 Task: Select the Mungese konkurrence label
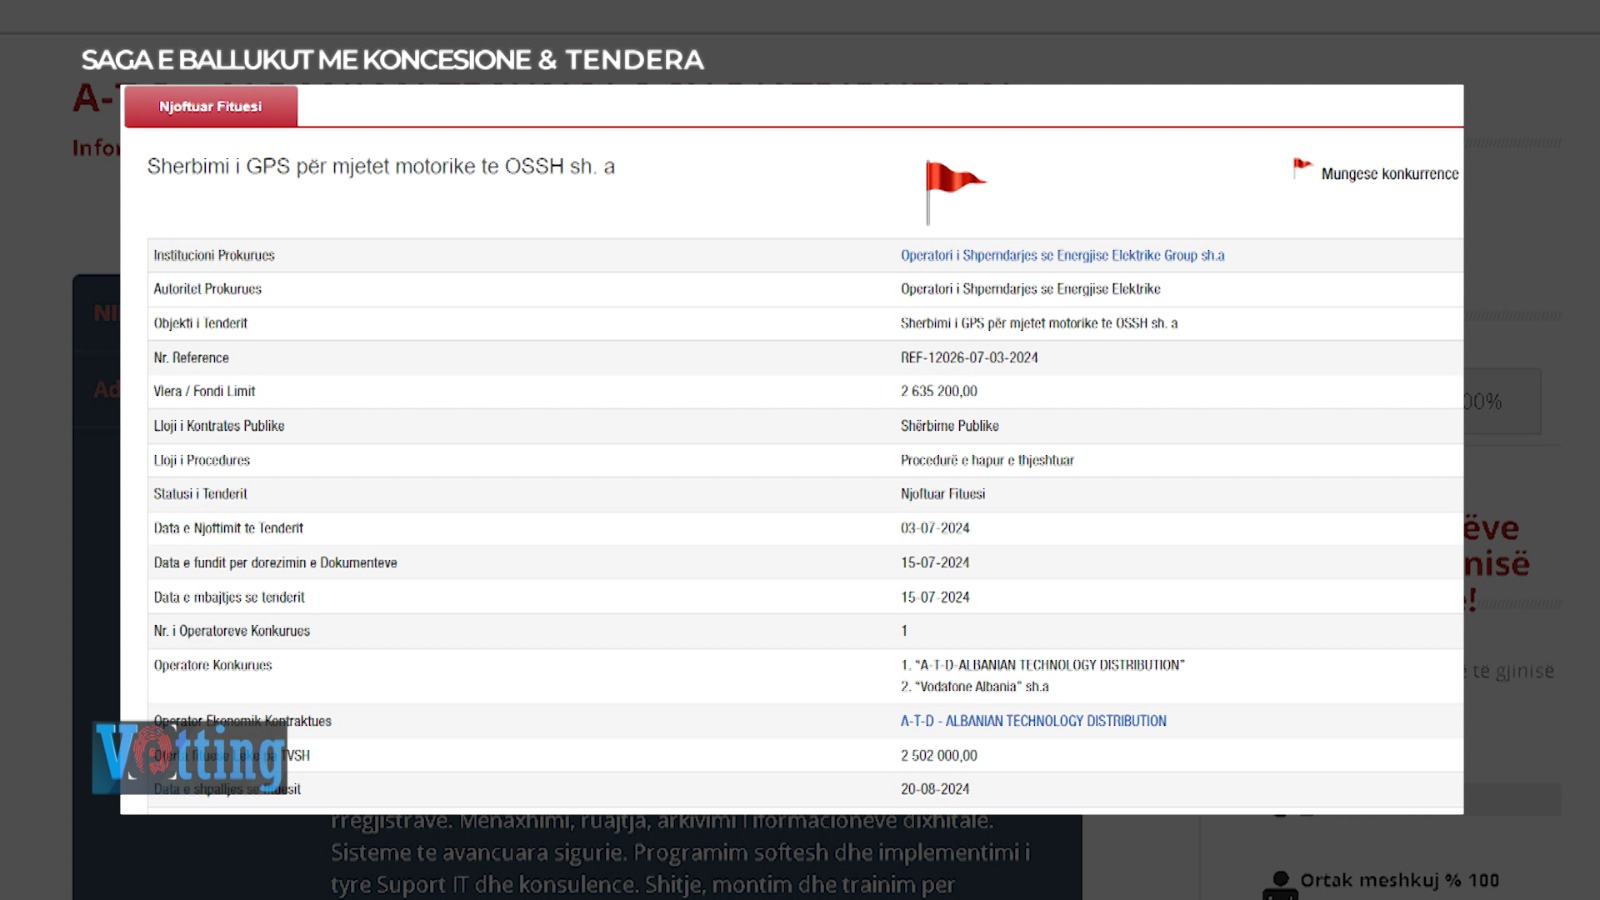click(x=1390, y=174)
